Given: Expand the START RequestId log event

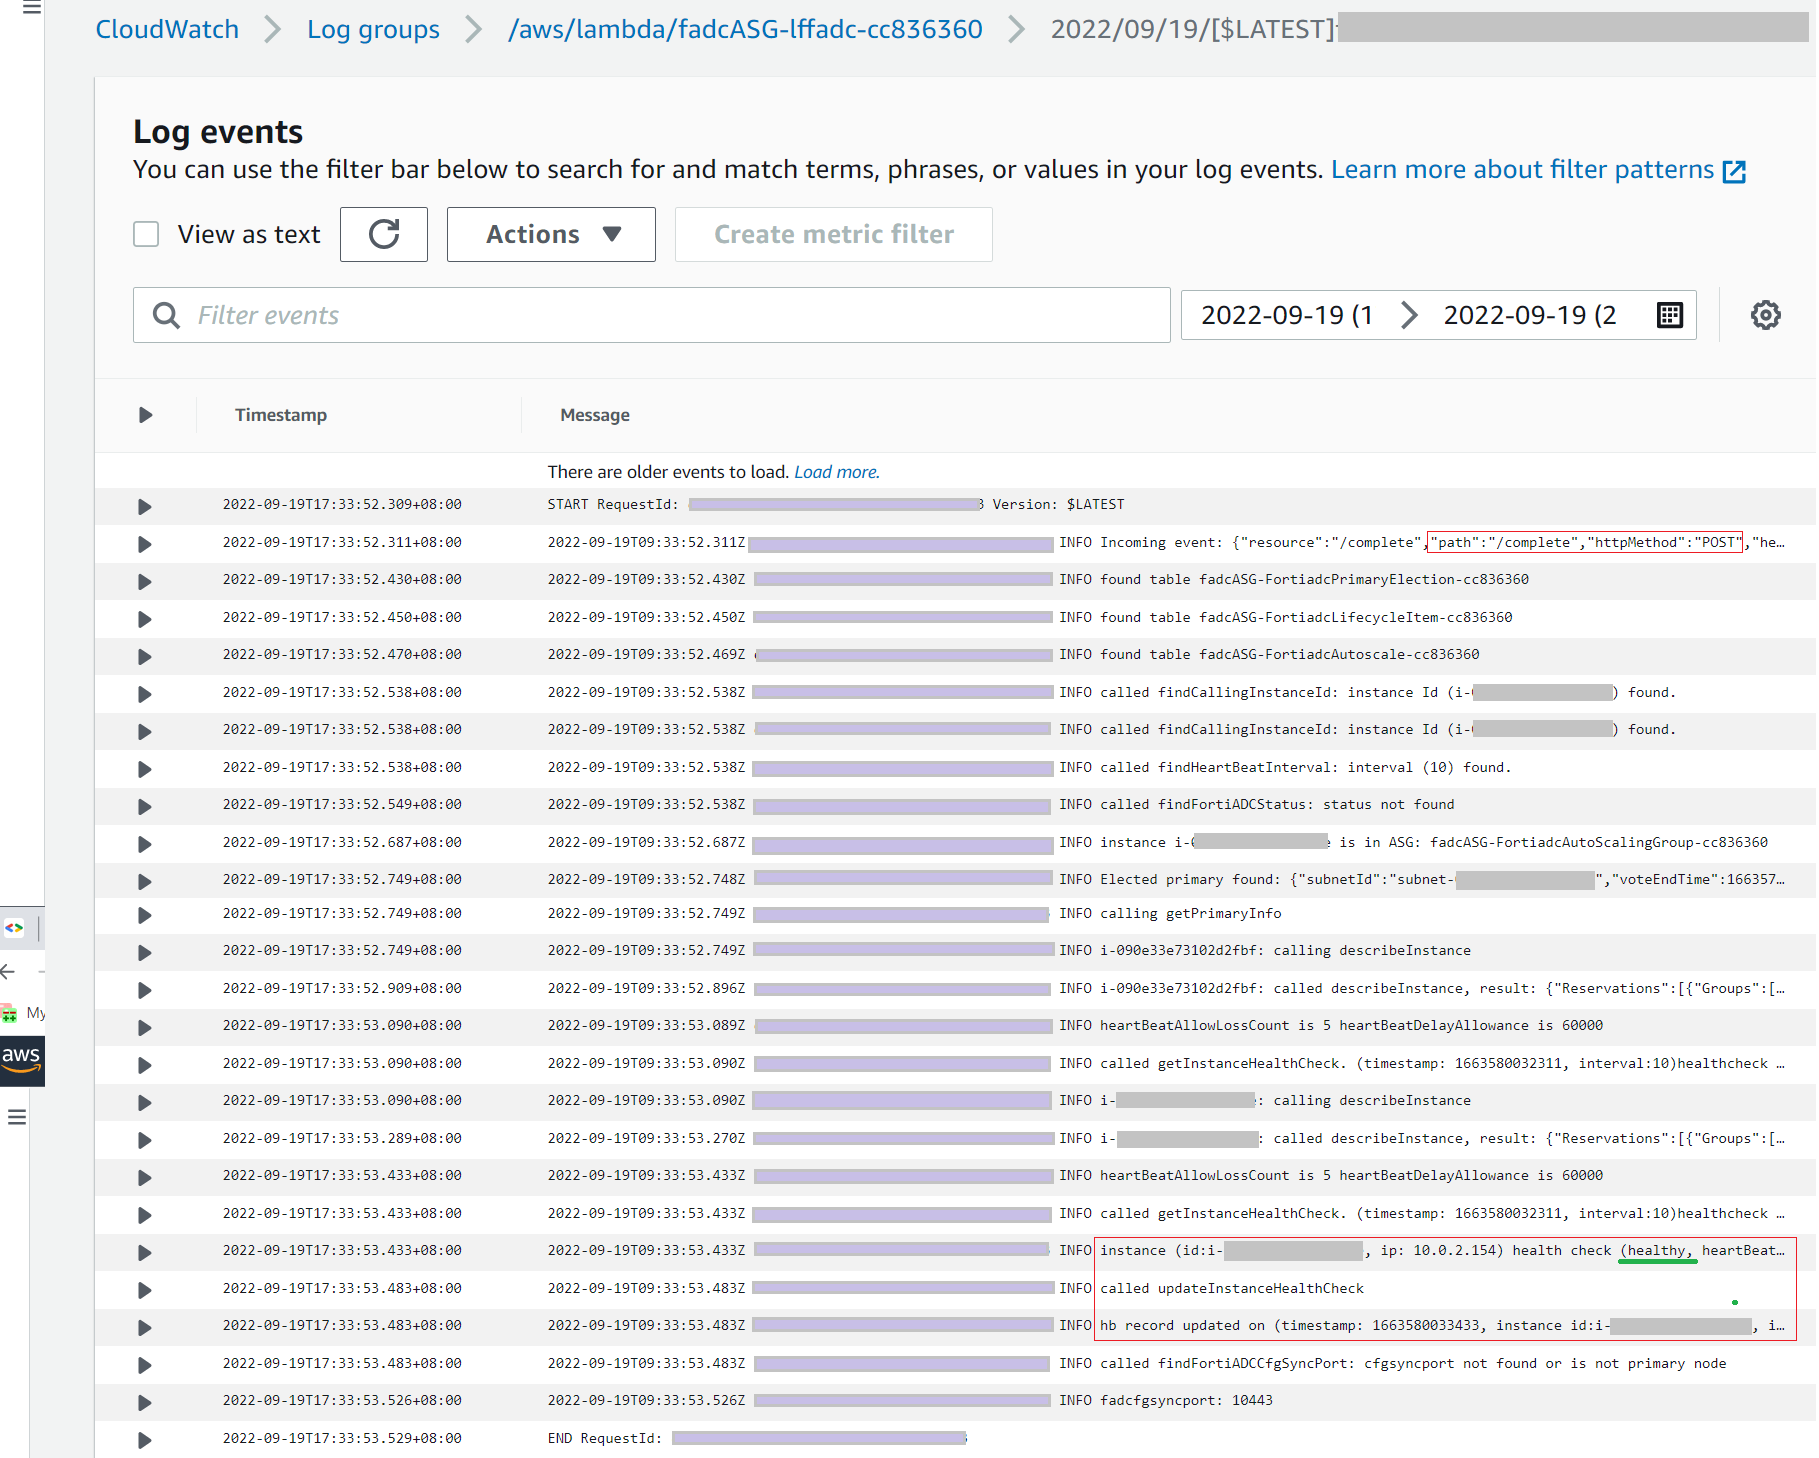Looking at the screenshot, I should coord(144,506).
